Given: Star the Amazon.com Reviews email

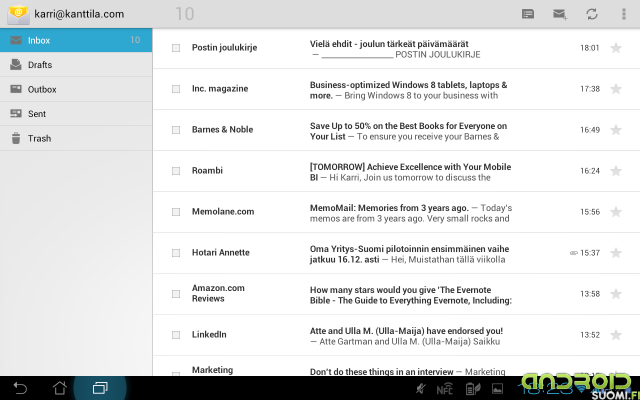Looking at the screenshot, I should (616, 294).
